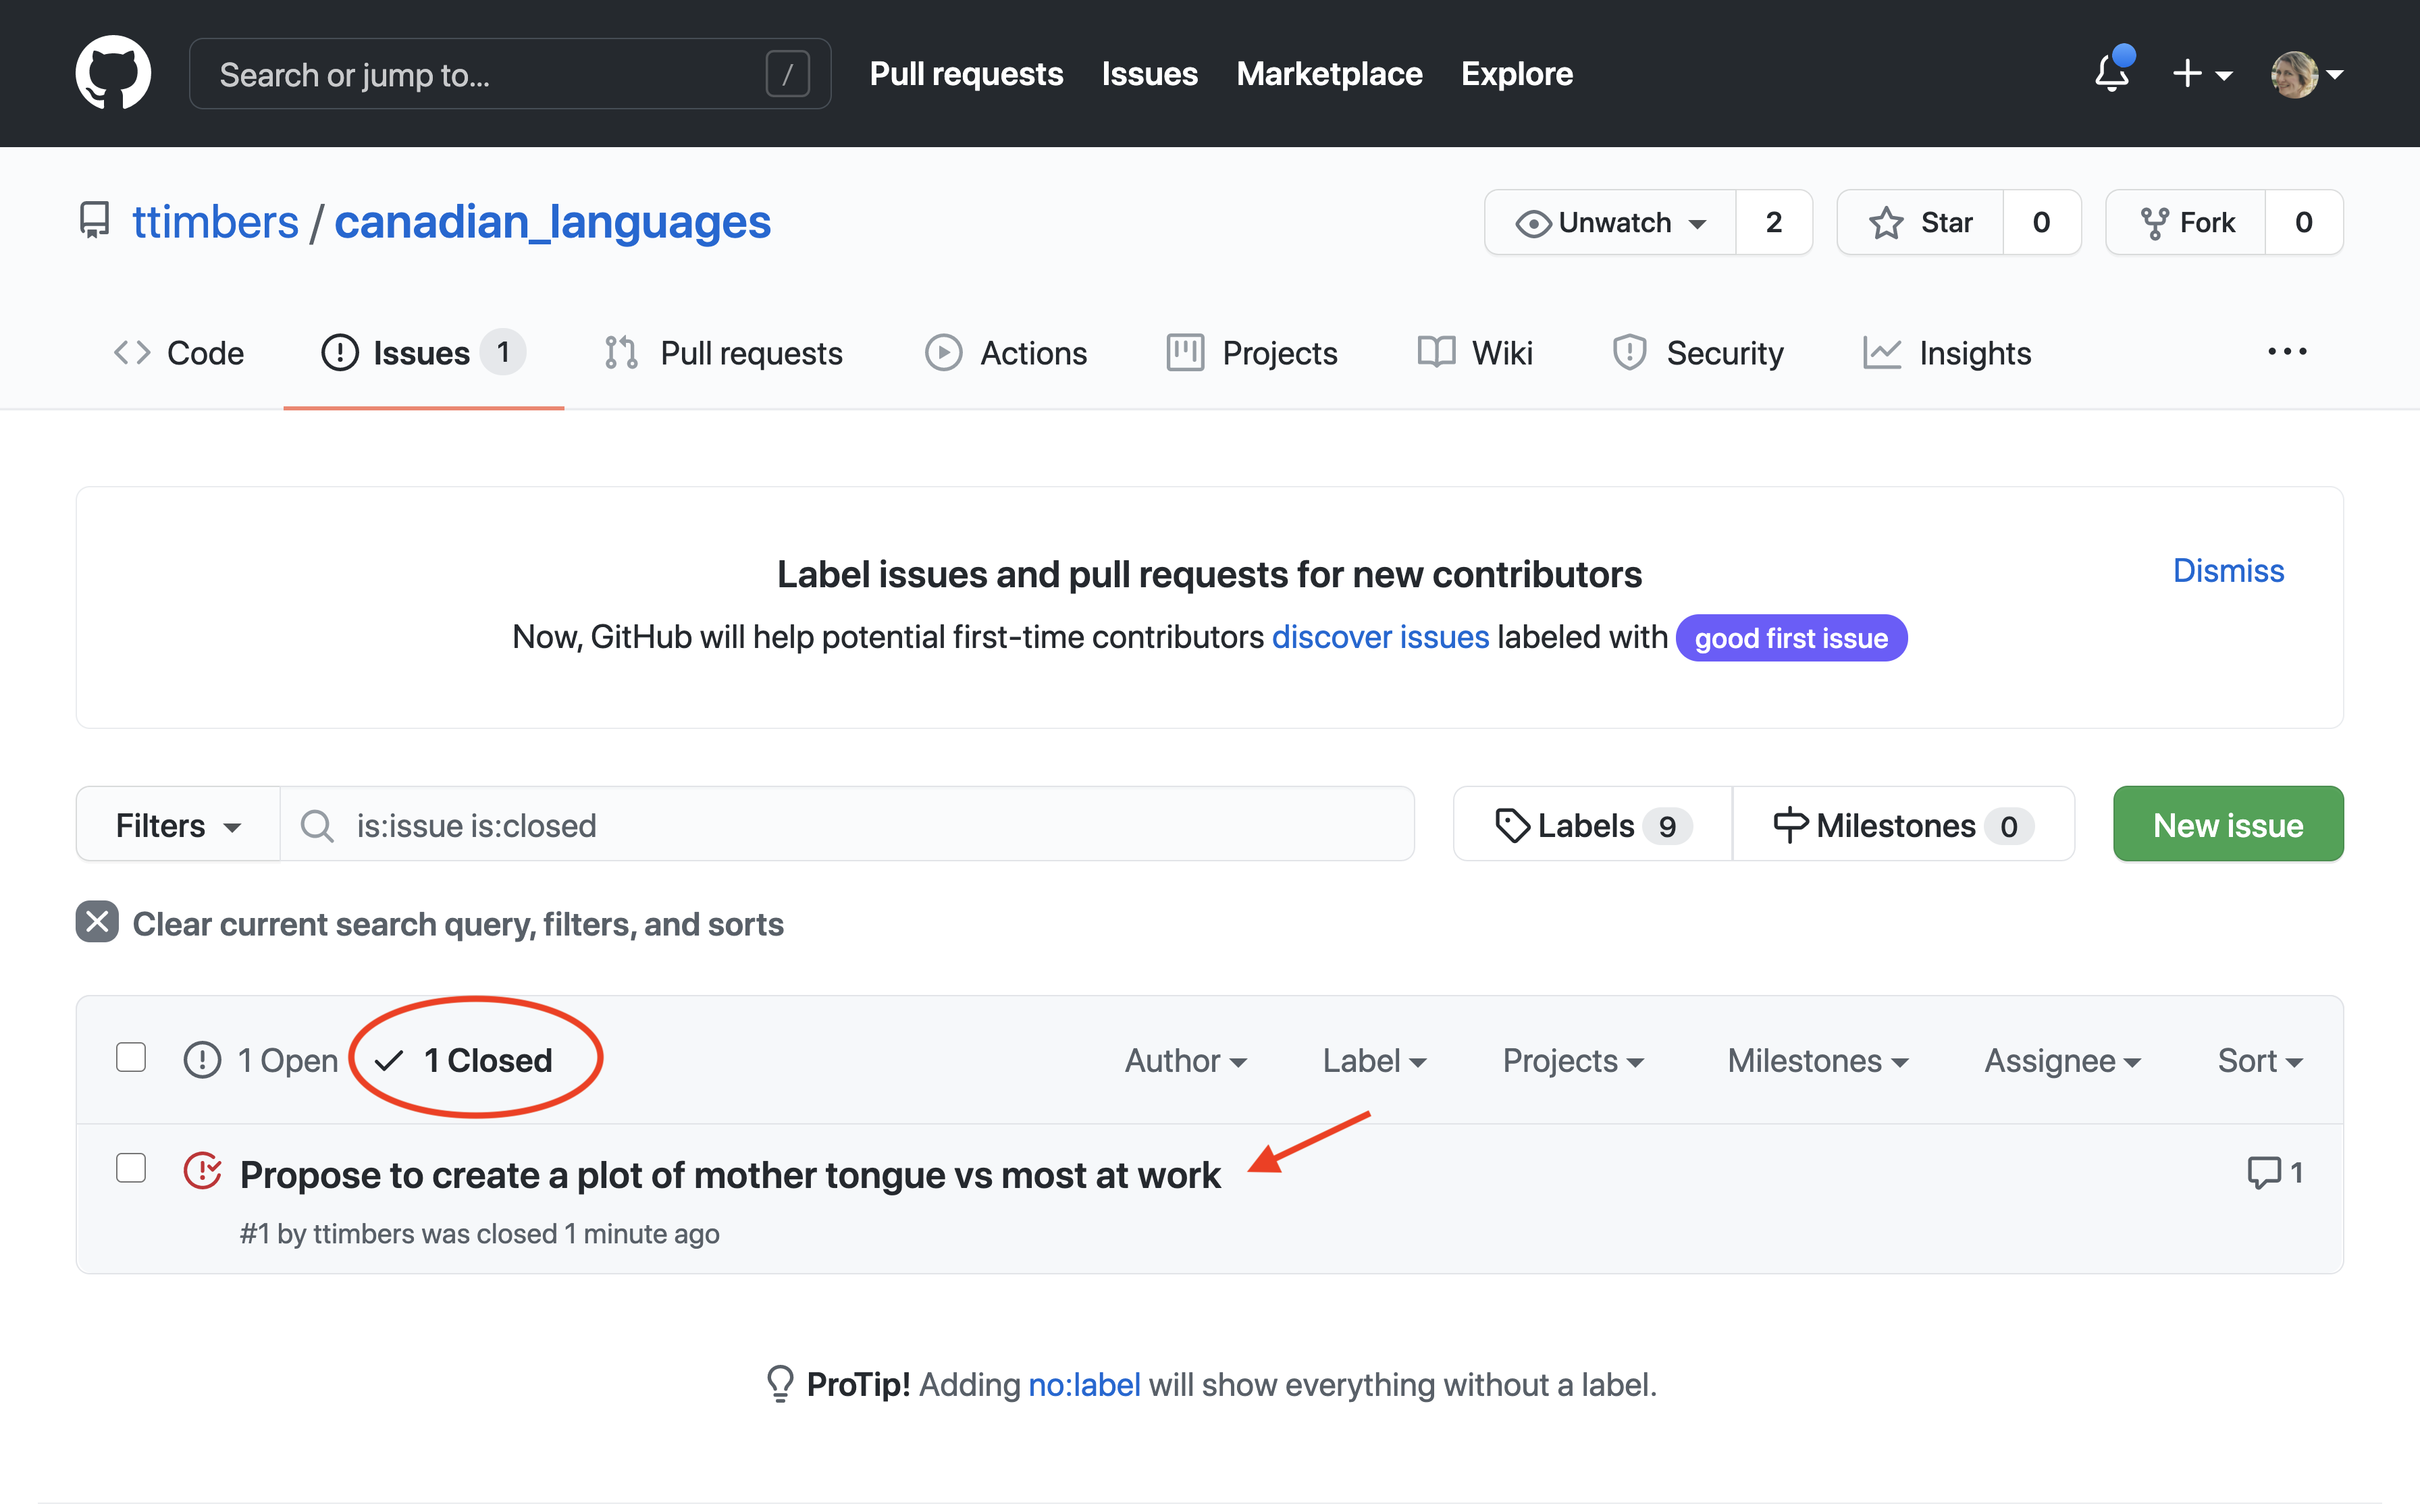The height and width of the screenshot is (1512, 2420).
Task: Click the clear-filters X icon
Action: click(x=97, y=922)
